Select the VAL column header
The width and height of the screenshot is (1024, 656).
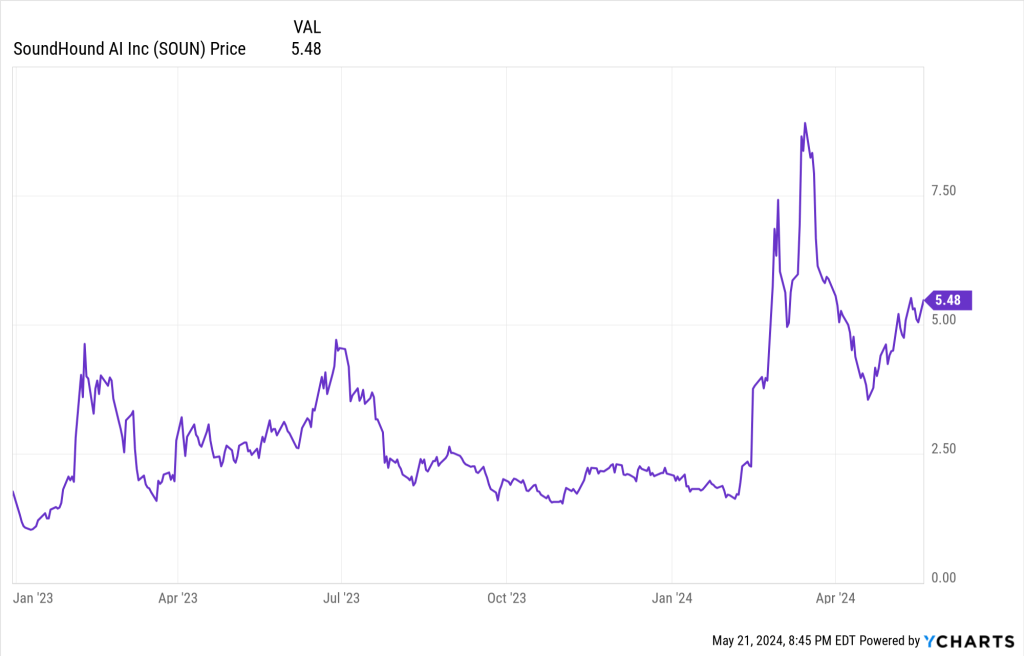coord(307,26)
